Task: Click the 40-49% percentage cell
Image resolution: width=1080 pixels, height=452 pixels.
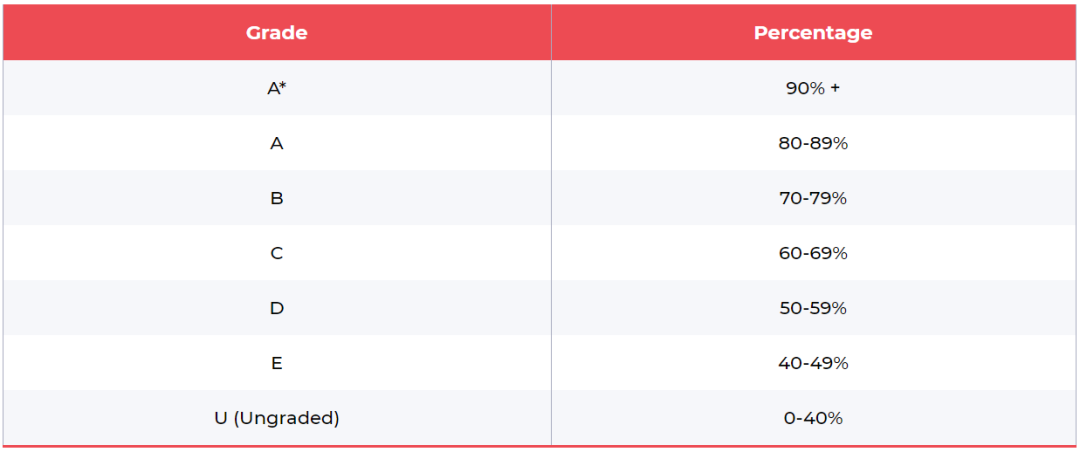Action: [x=812, y=363]
